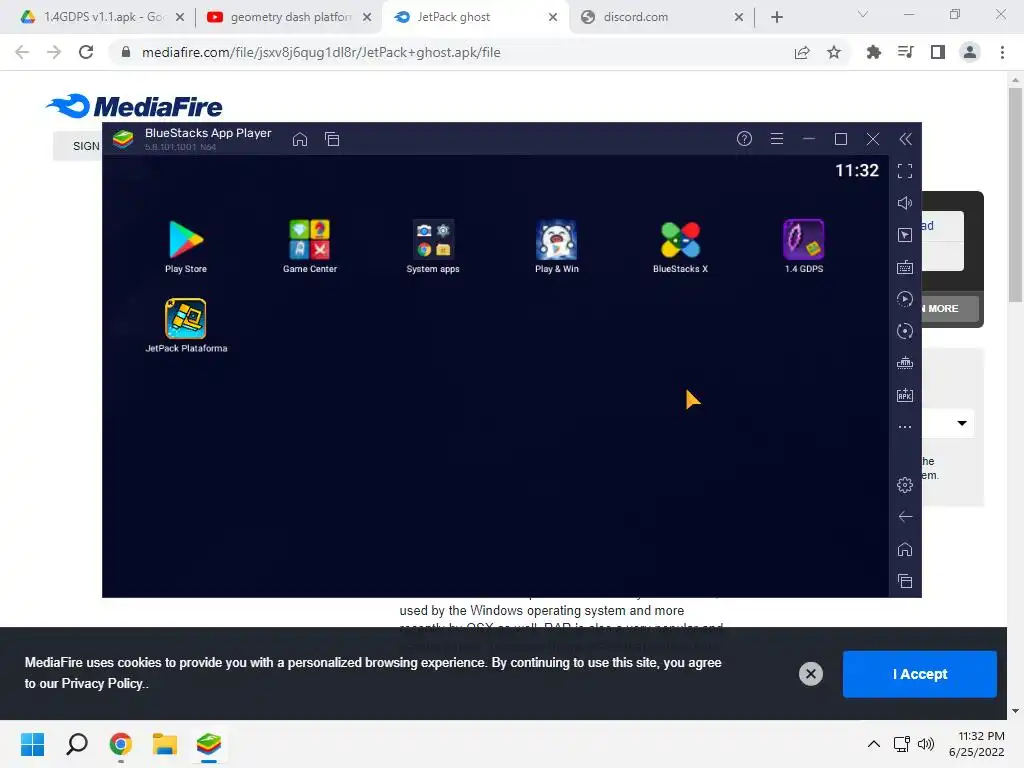This screenshot has width=1024, height=768.
Task: Open BlueStacks recent apps button
Action: point(904,581)
